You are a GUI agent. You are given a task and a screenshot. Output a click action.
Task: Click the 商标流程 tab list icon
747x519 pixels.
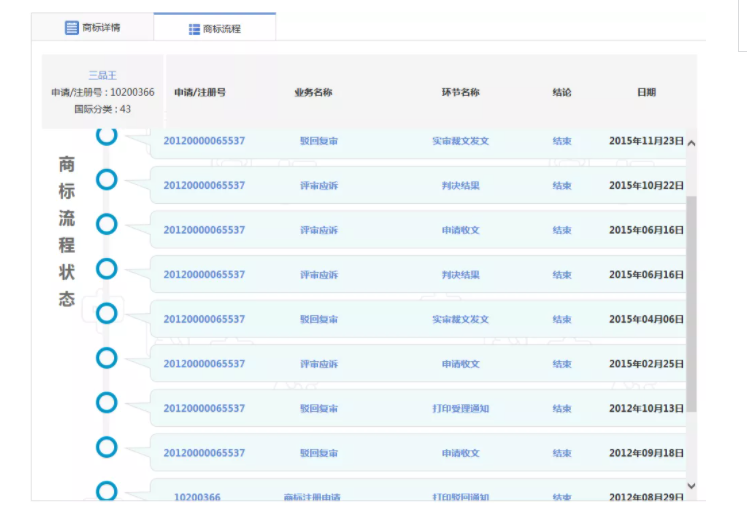pyautogui.click(x=194, y=29)
